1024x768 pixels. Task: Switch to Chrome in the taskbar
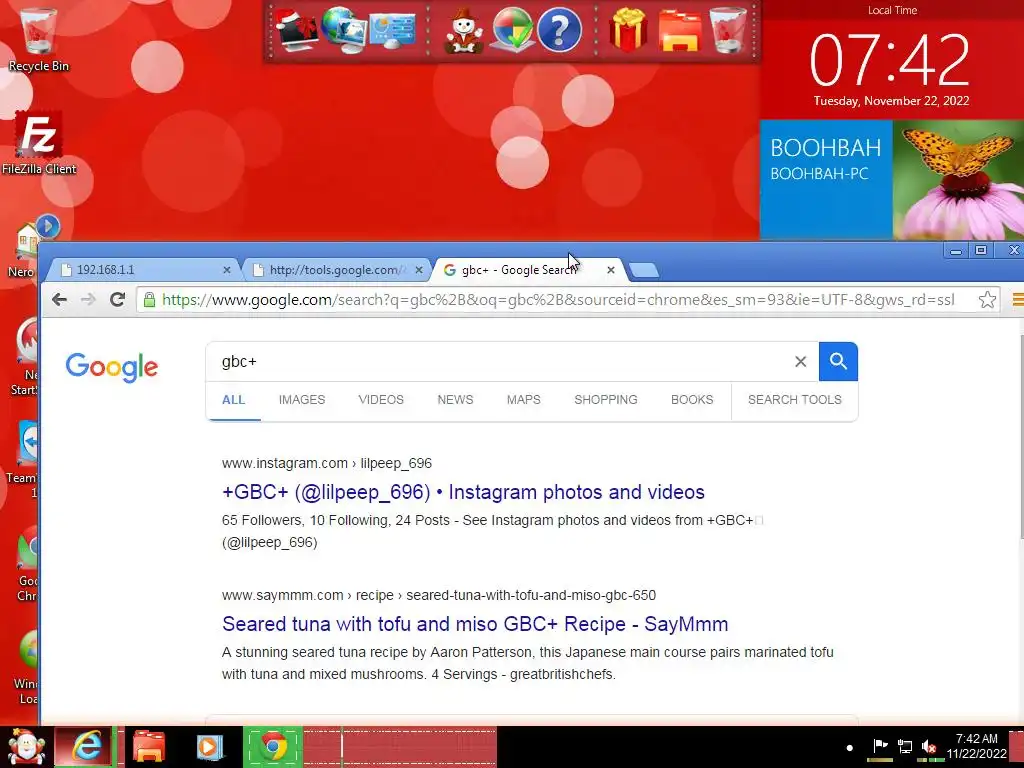tap(274, 746)
